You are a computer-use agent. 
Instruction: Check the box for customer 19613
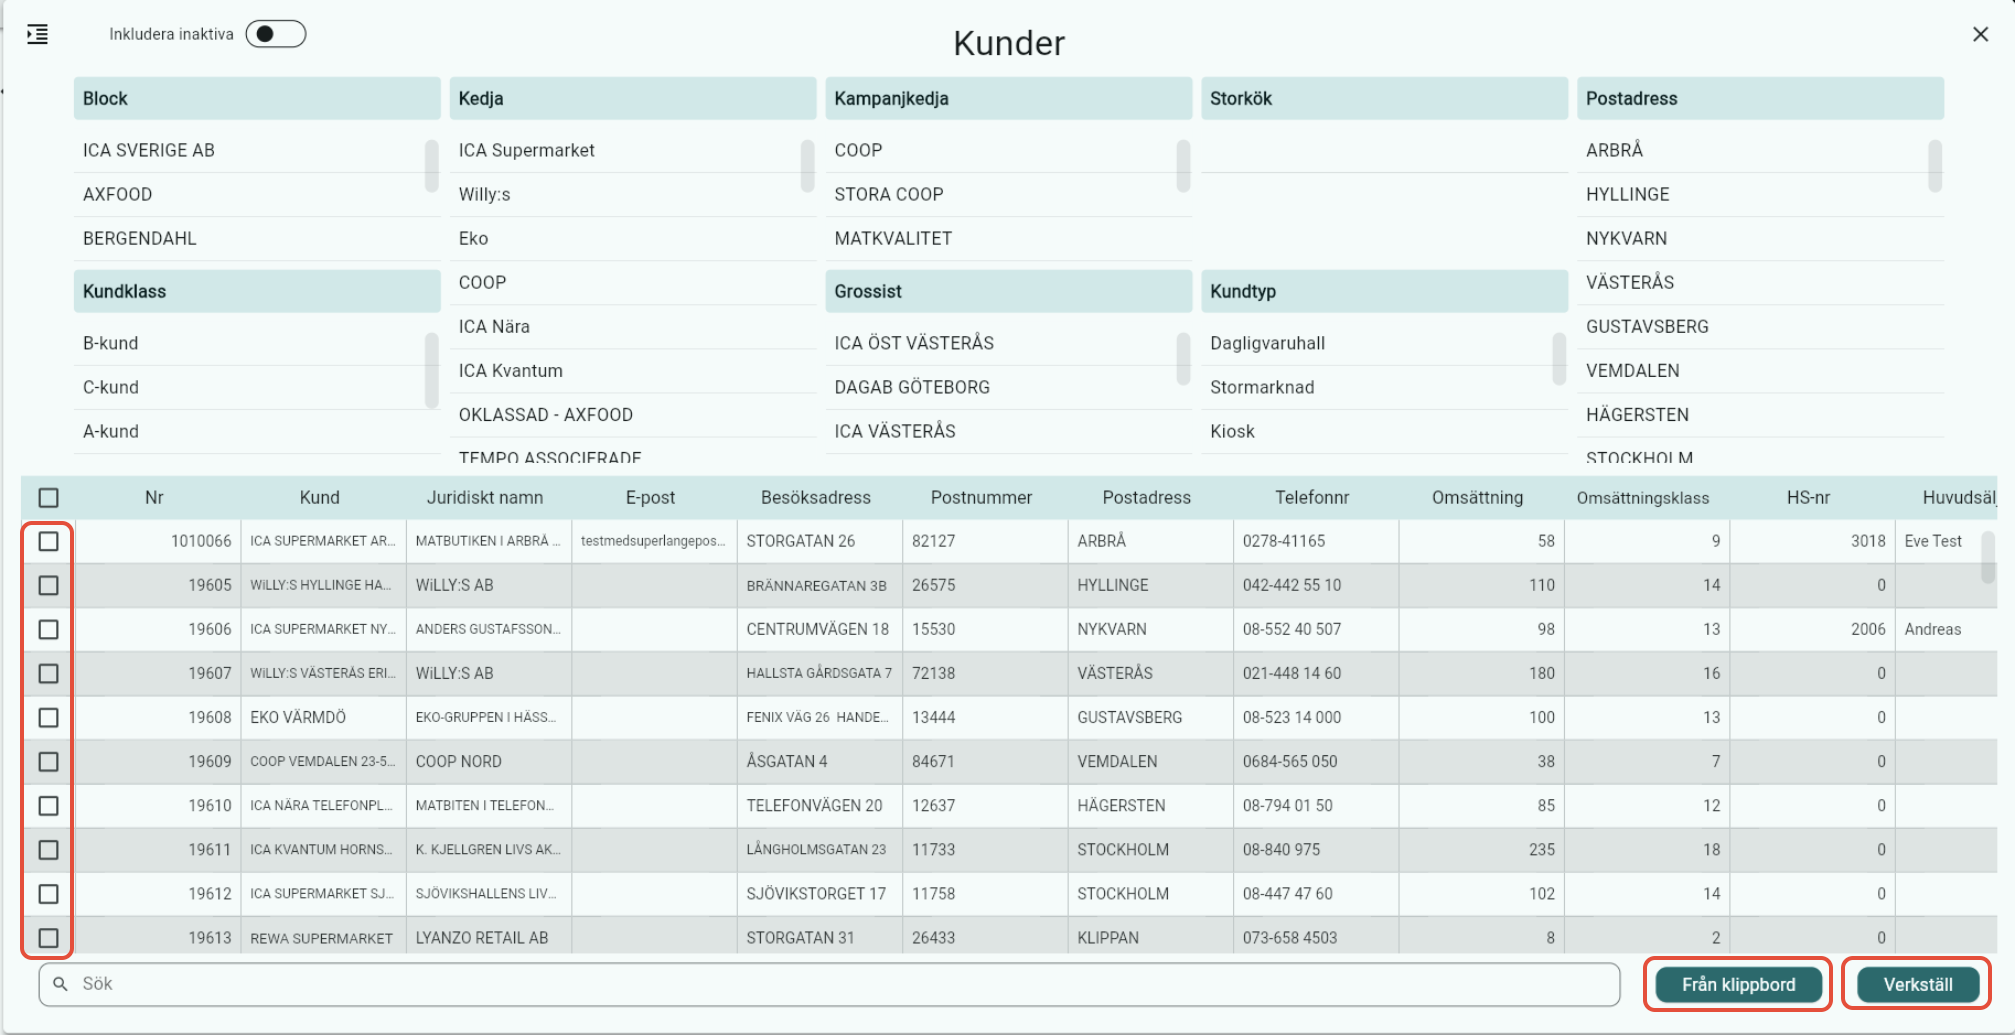(x=48, y=937)
